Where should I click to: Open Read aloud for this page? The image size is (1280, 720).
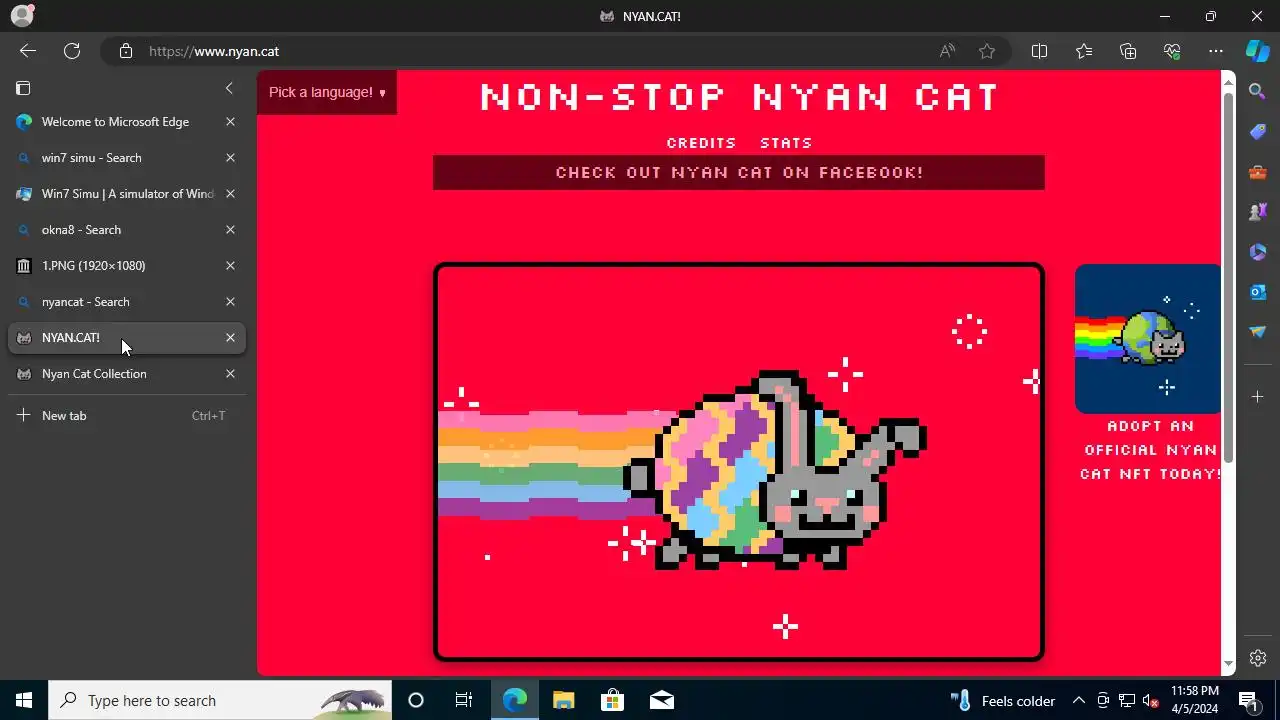pos(947,51)
